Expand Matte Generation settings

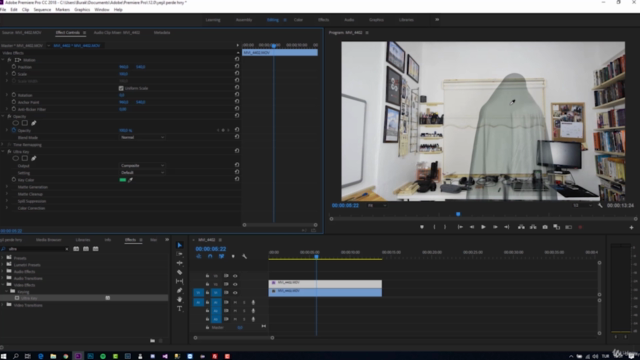point(7,187)
